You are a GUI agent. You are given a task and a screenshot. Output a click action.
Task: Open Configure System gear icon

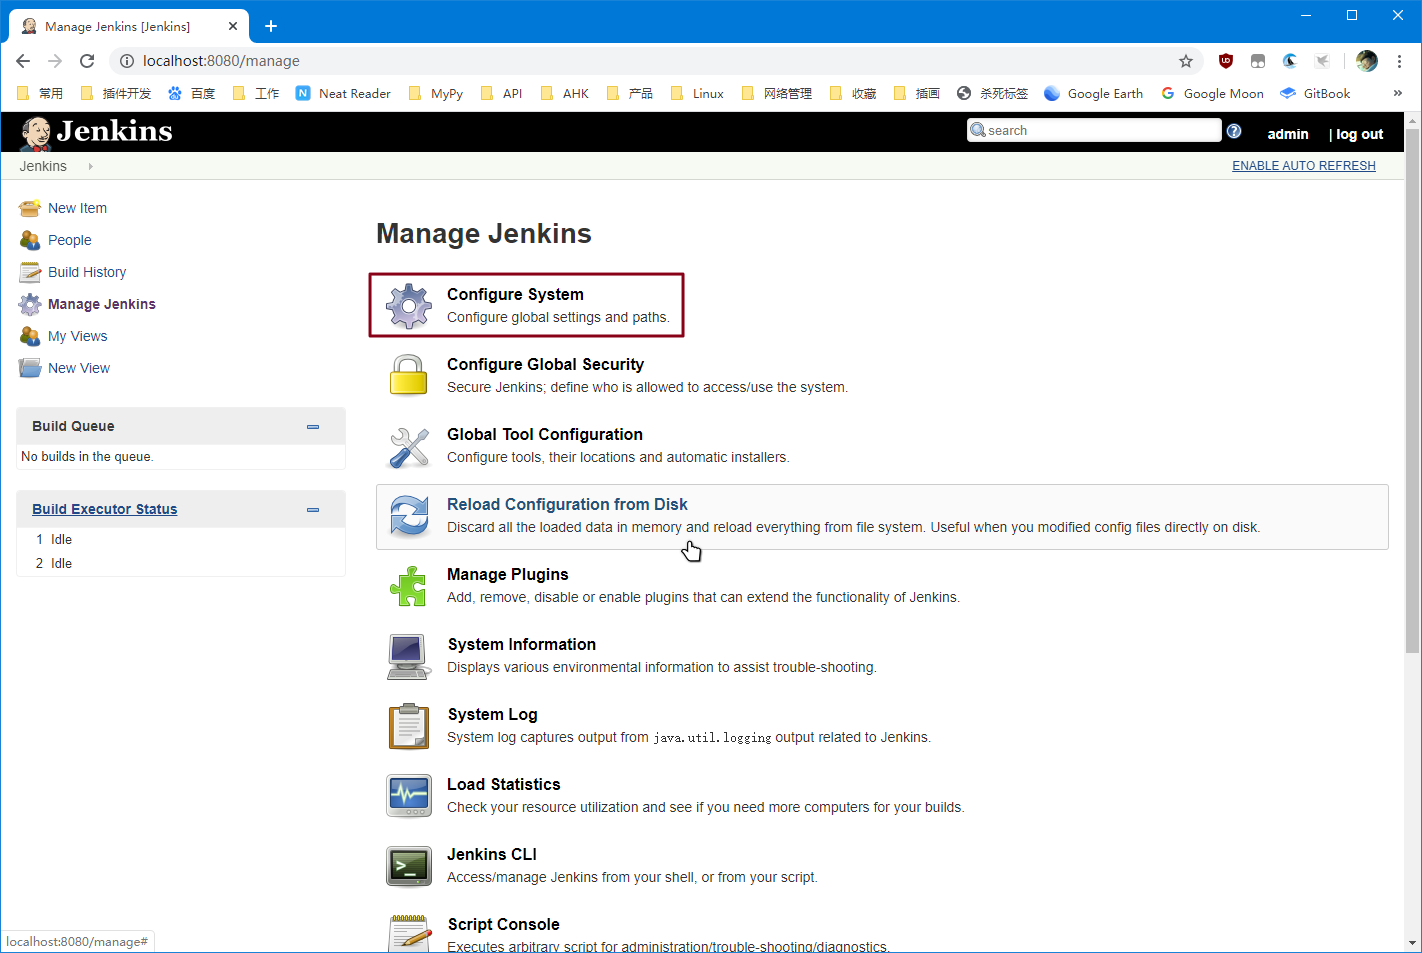tap(409, 306)
